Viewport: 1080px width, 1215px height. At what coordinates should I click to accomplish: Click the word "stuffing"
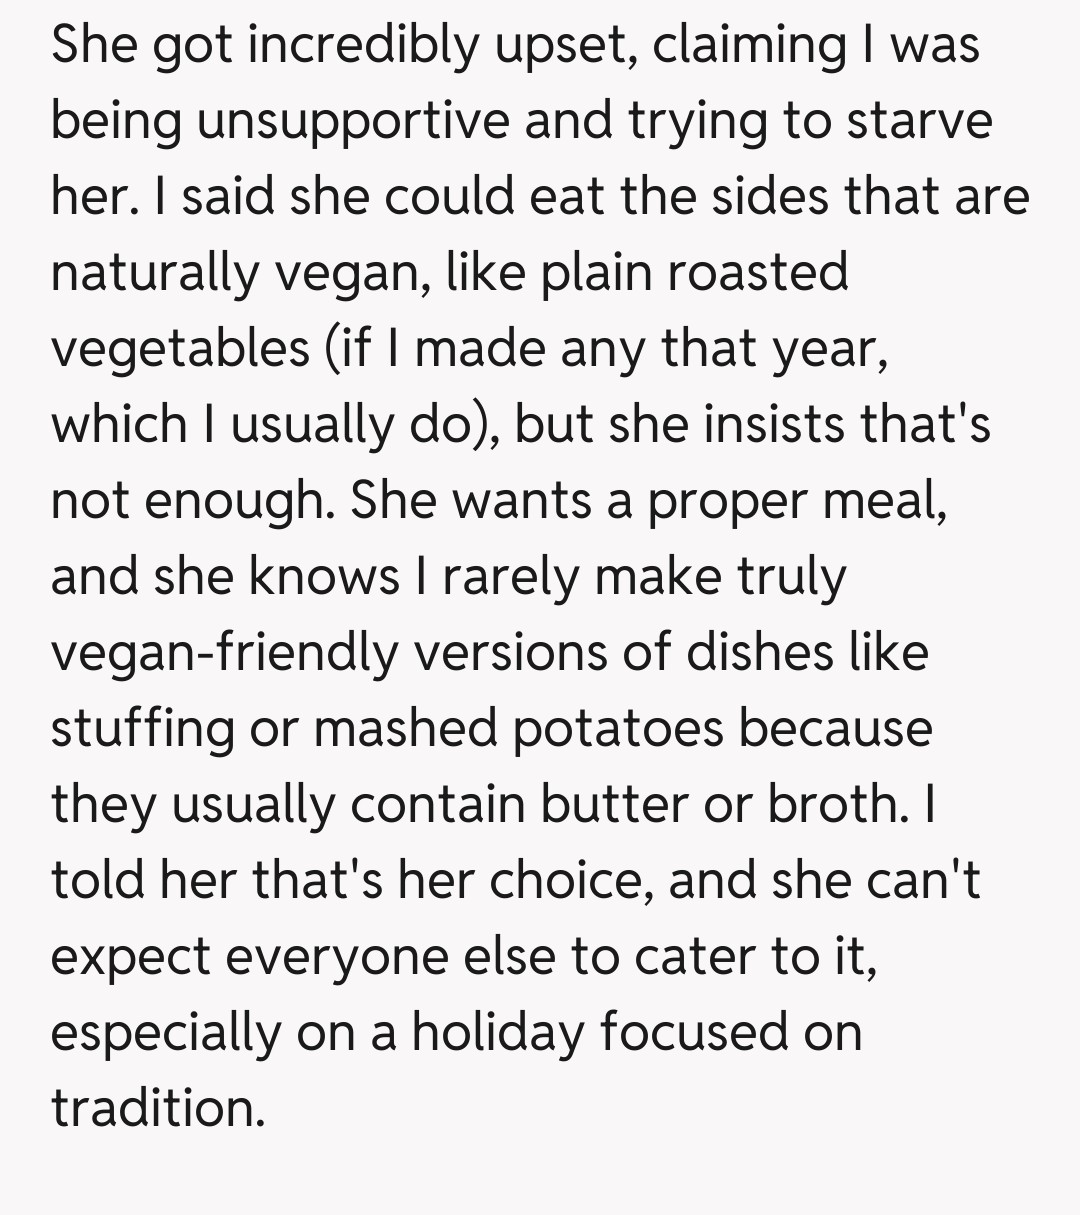(x=141, y=728)
